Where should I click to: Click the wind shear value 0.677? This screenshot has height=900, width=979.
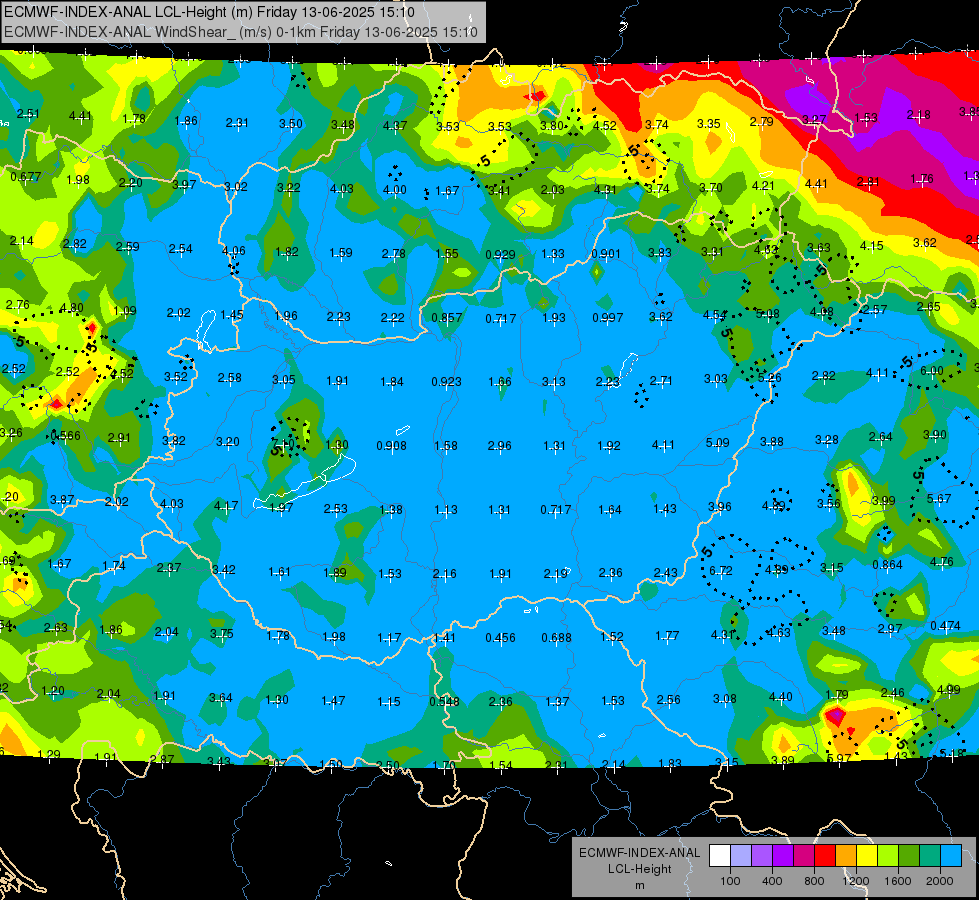[x=26, y=176]
